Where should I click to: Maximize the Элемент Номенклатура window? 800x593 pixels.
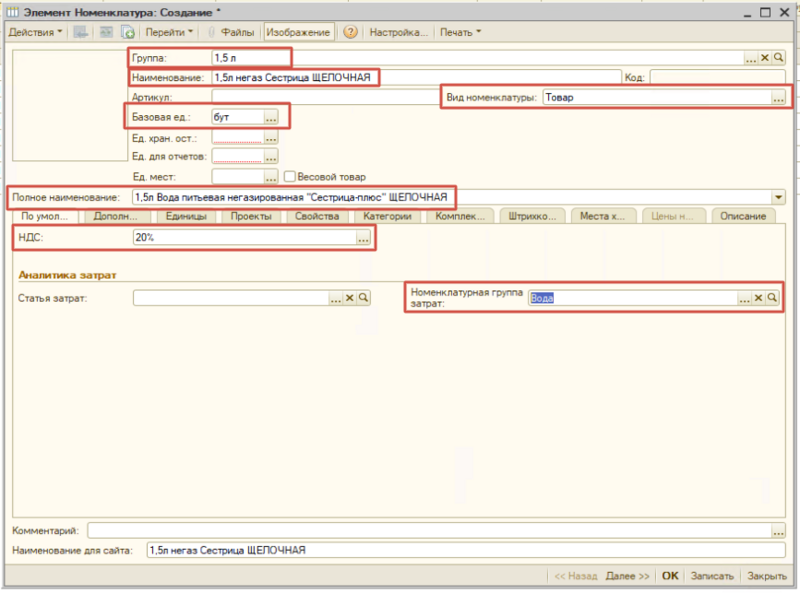click(x=765, y=12)
